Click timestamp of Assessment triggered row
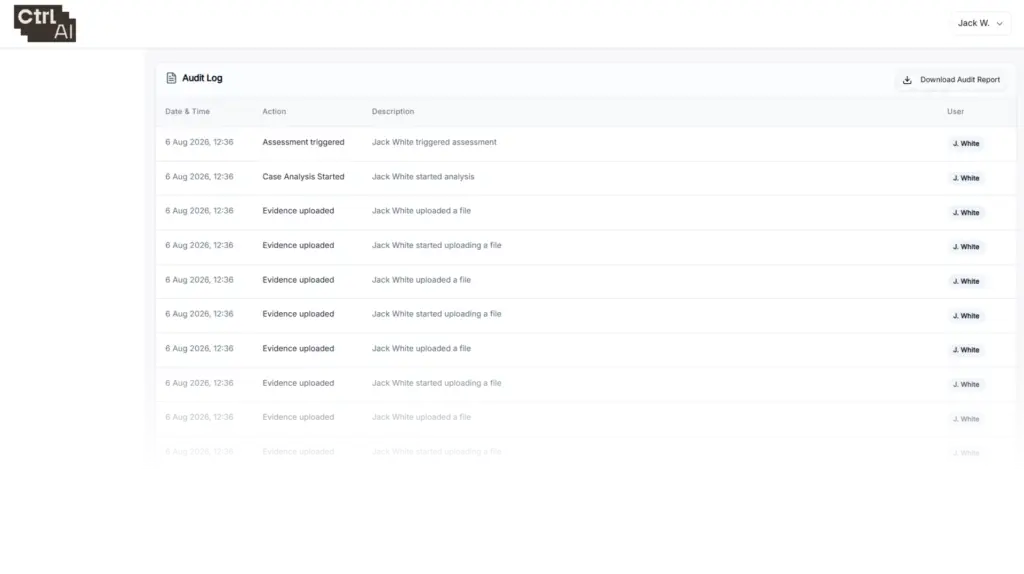Image resolution: width=1024 pixels, height=574 pixels. [199, 142]
